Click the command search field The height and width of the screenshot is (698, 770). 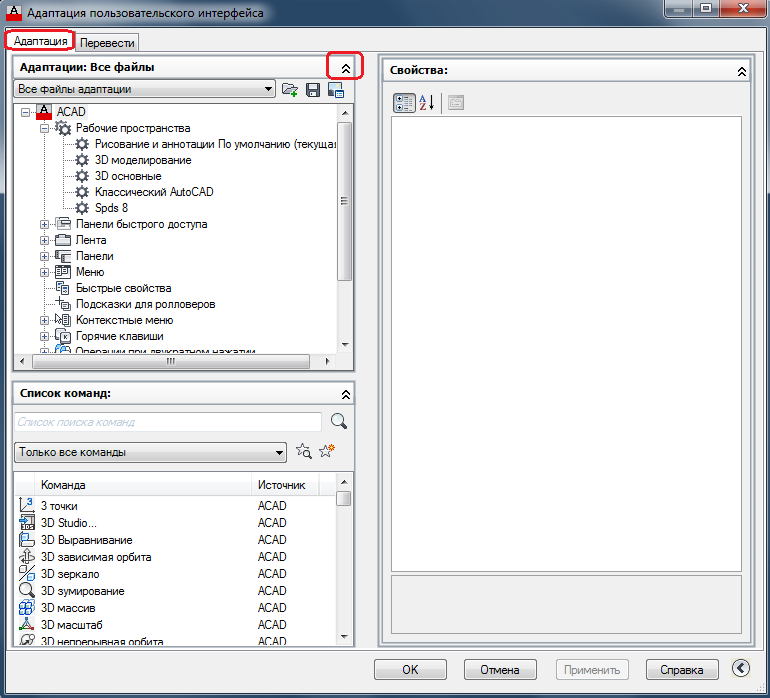[x=168, y=422]
